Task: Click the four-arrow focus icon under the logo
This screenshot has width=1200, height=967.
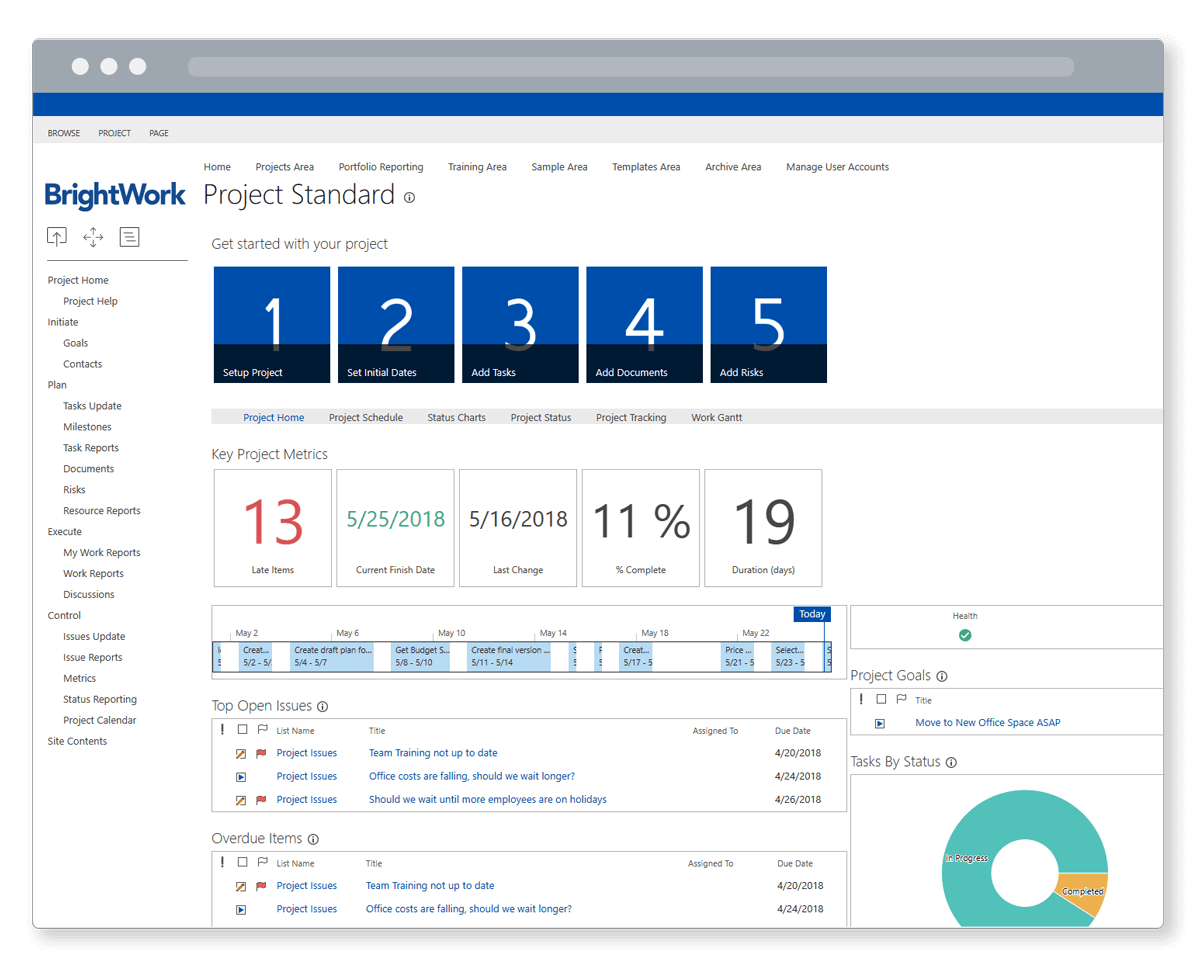Action: pyautogui.click(x=93, y=237)
